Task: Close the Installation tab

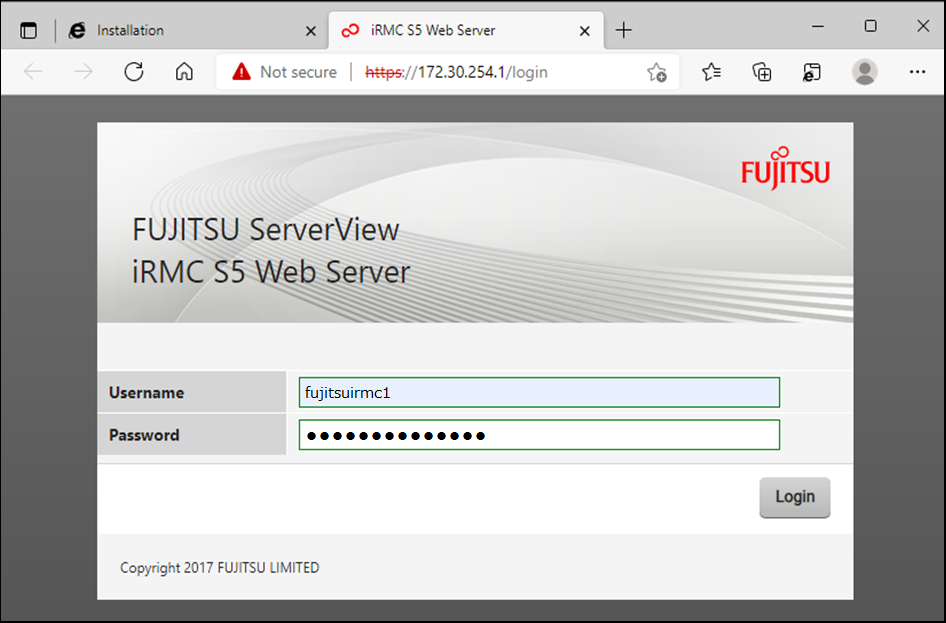Action: (311, 31)
